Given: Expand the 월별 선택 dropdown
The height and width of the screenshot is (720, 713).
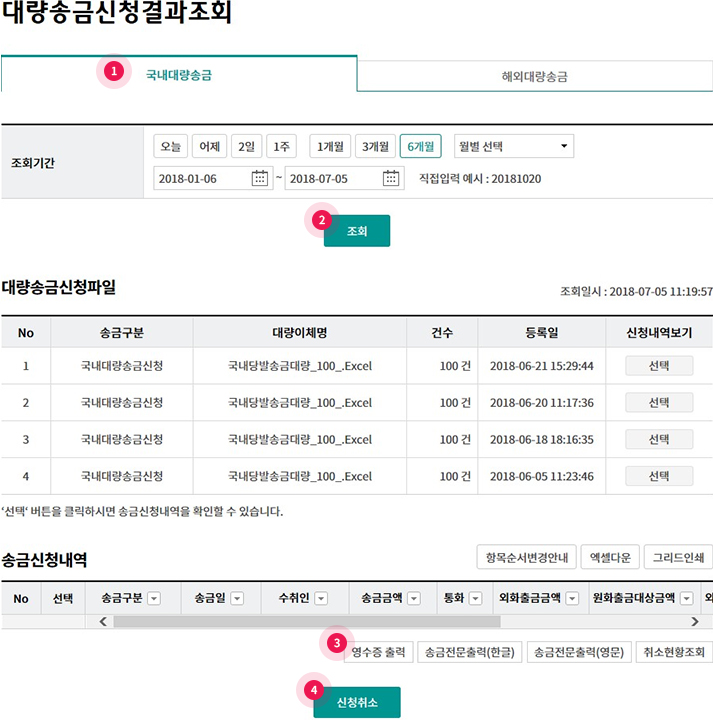Looking at the screenshot, I should tap(513, 147).
